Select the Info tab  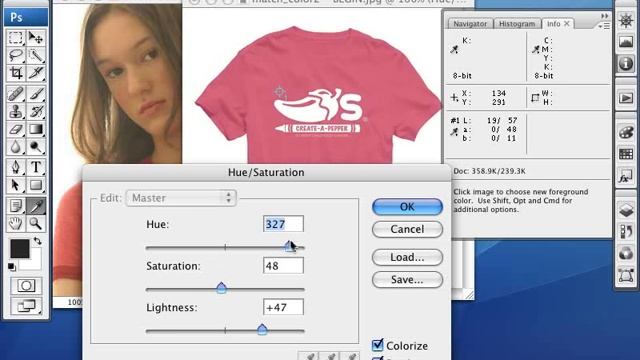point(553,24)
